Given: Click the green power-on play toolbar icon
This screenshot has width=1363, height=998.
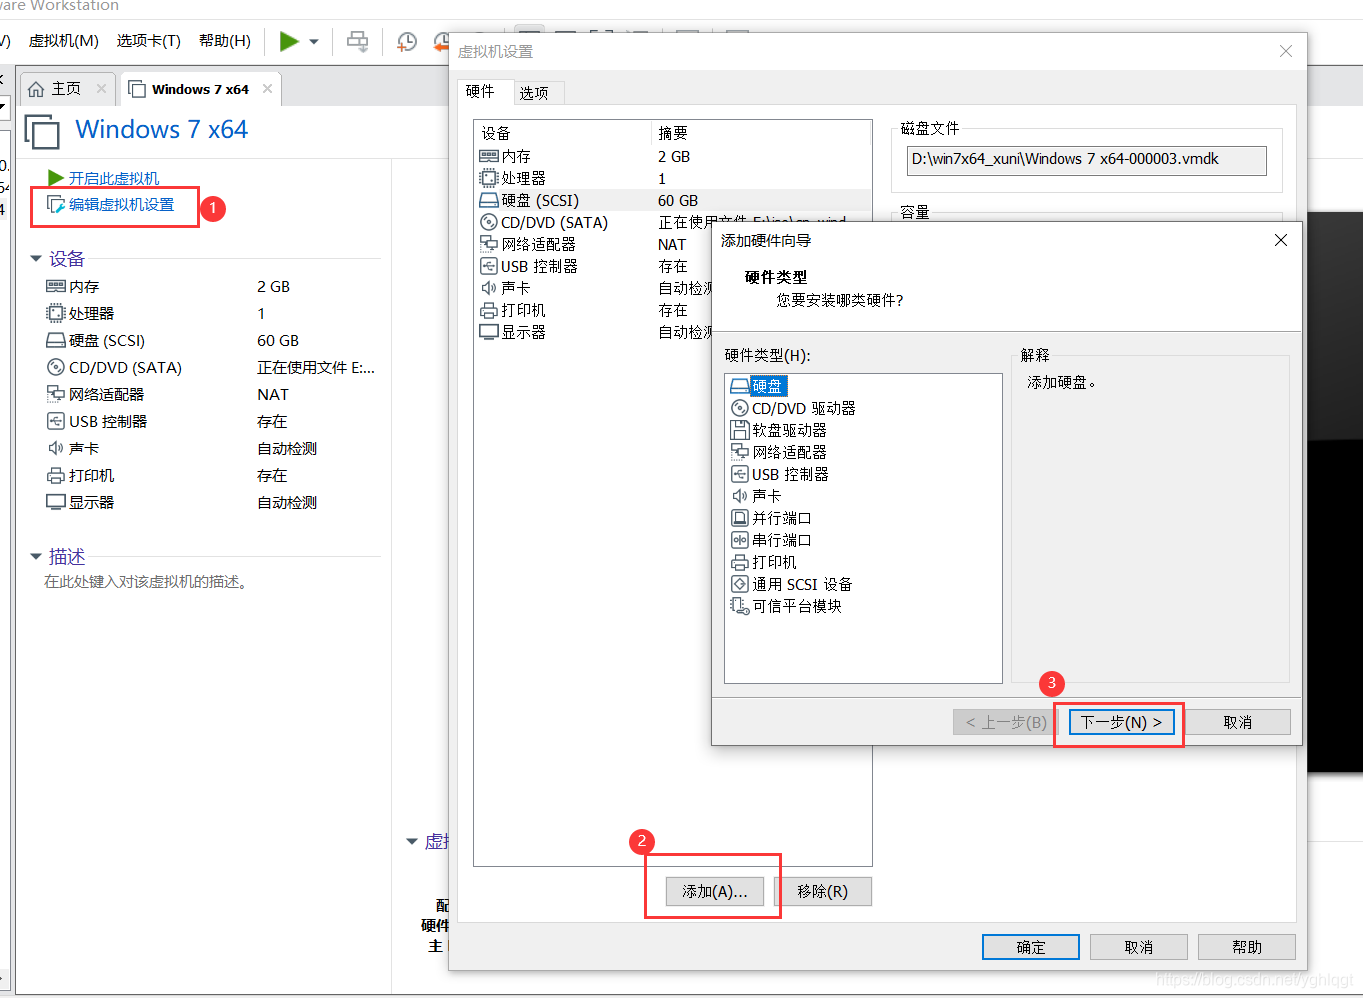Looking at the screenshot, I should pos(289,41).
